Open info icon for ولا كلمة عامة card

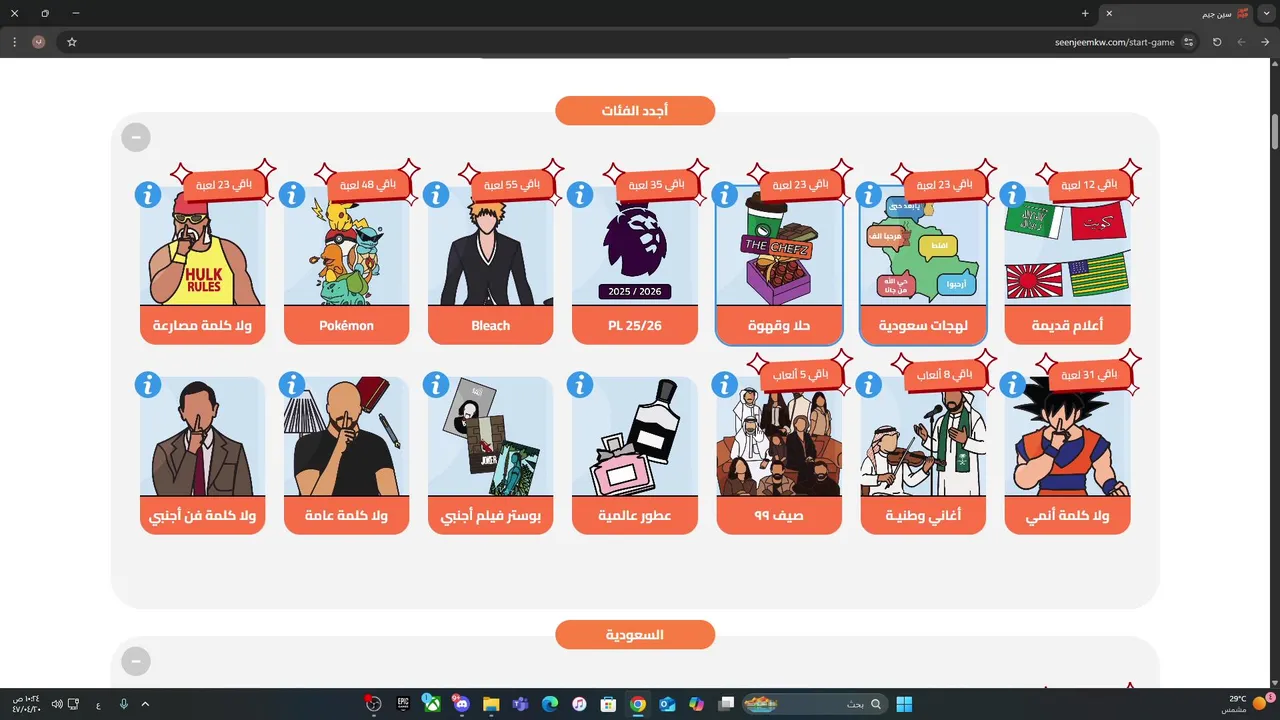[292, 385]
